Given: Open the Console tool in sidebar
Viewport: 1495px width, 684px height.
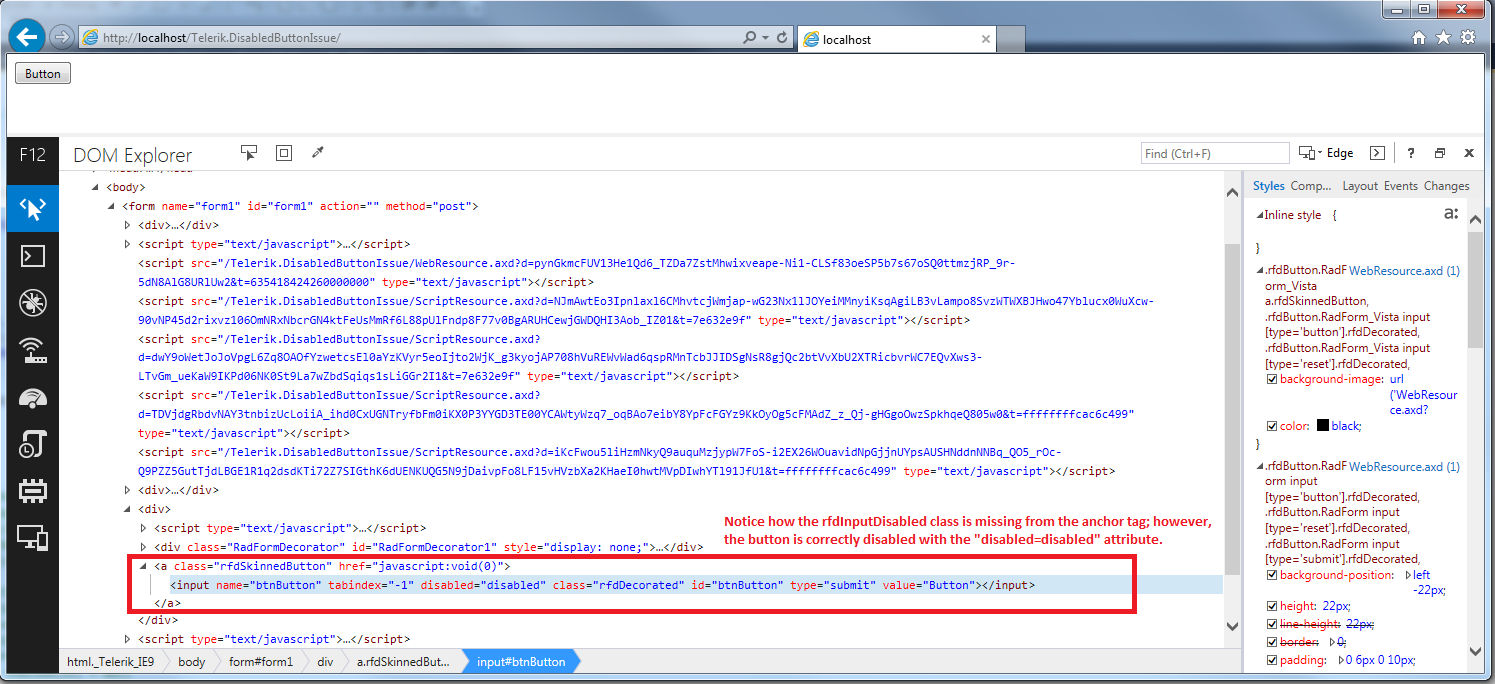Looking at the screenshot, I should coord(33,256).
